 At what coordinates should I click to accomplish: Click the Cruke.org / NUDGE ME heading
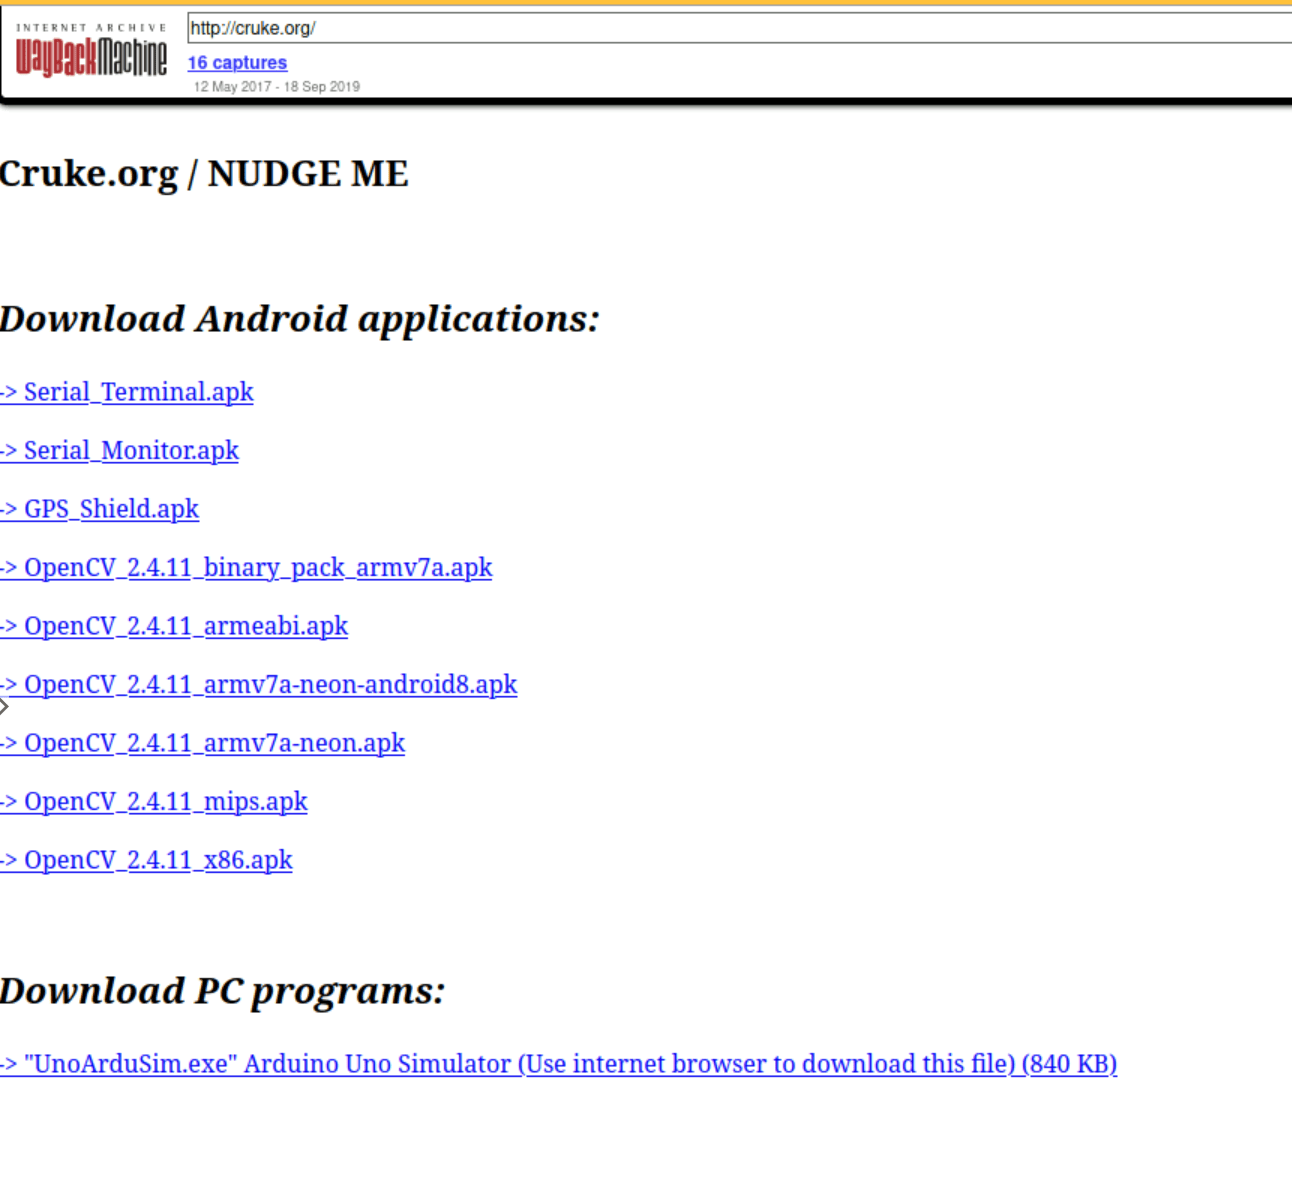tap(204, 174)
